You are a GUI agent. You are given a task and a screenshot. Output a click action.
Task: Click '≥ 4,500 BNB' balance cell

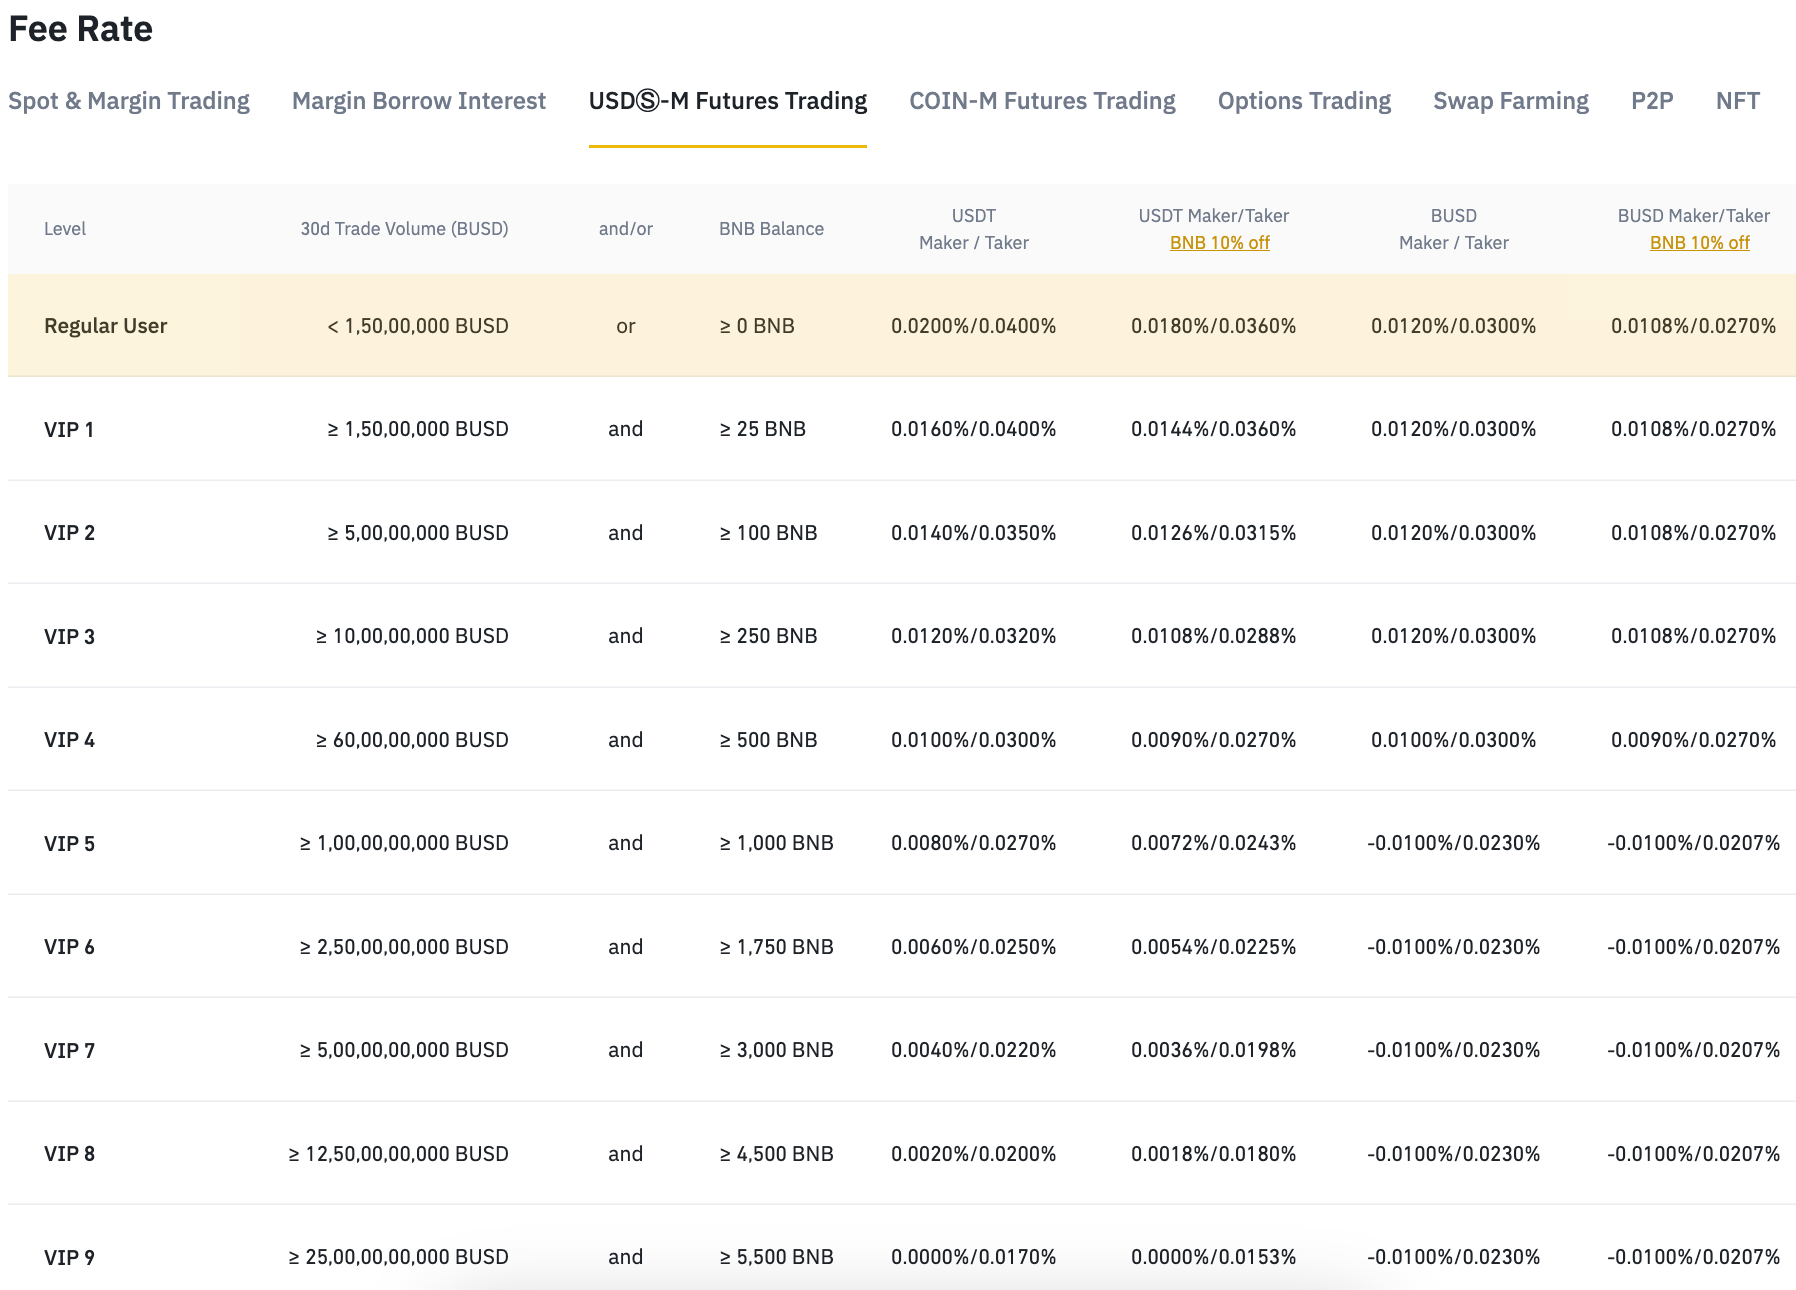777,1154
